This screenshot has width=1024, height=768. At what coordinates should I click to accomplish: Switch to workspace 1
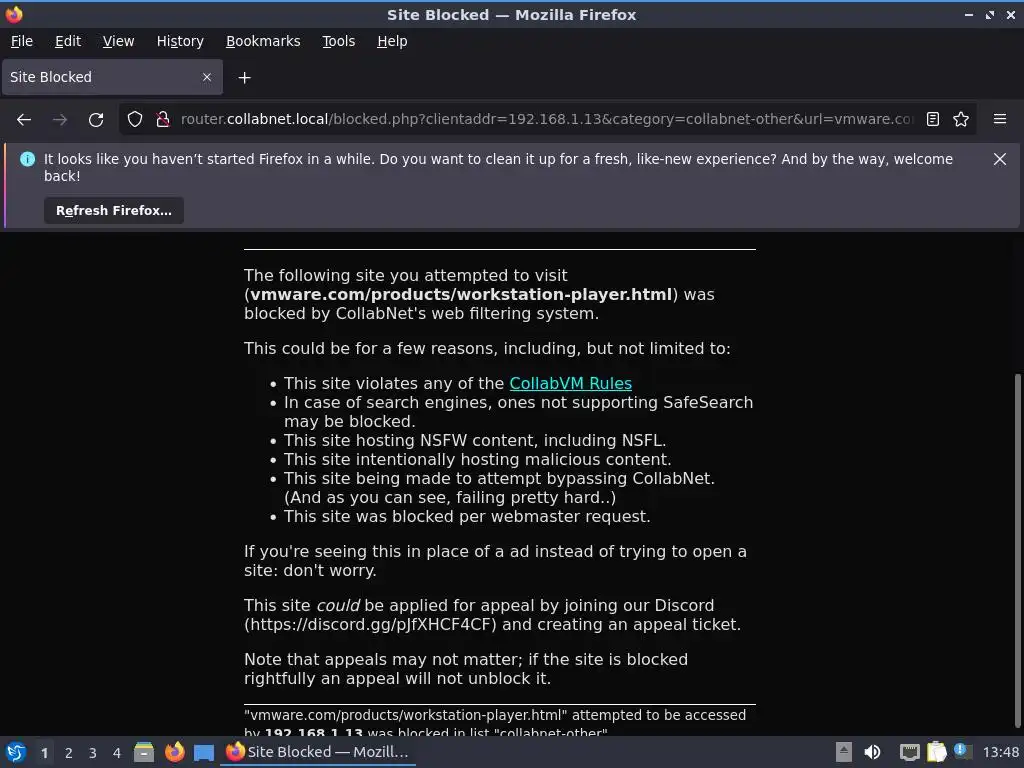pos(44,753)
